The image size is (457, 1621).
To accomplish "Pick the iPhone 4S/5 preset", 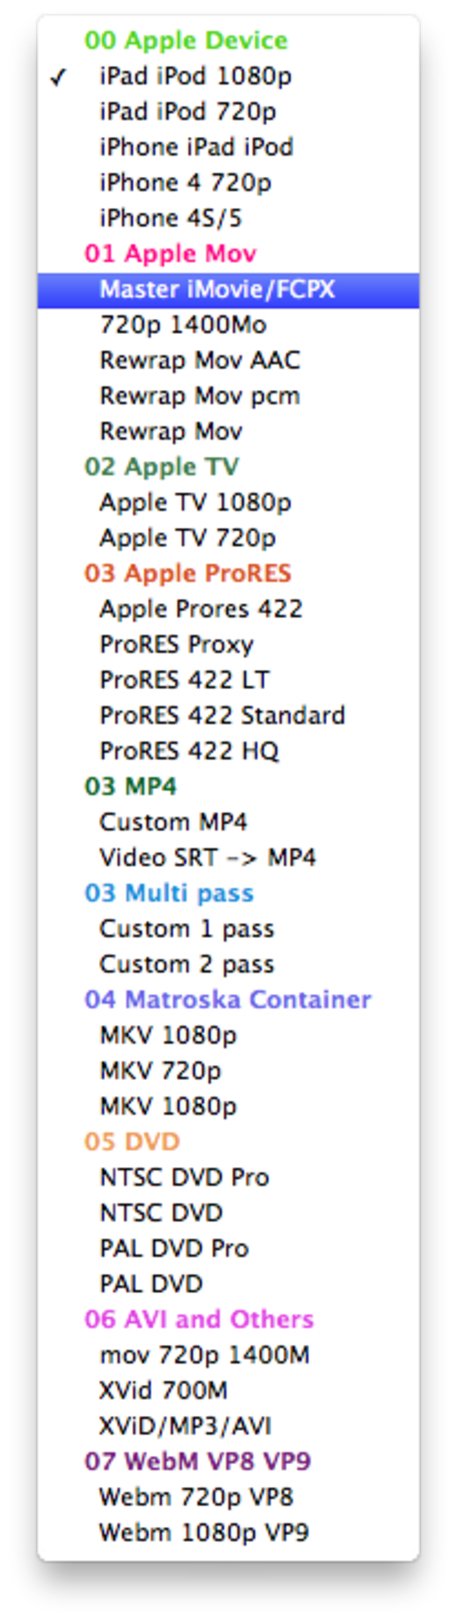I will (228, 218).
